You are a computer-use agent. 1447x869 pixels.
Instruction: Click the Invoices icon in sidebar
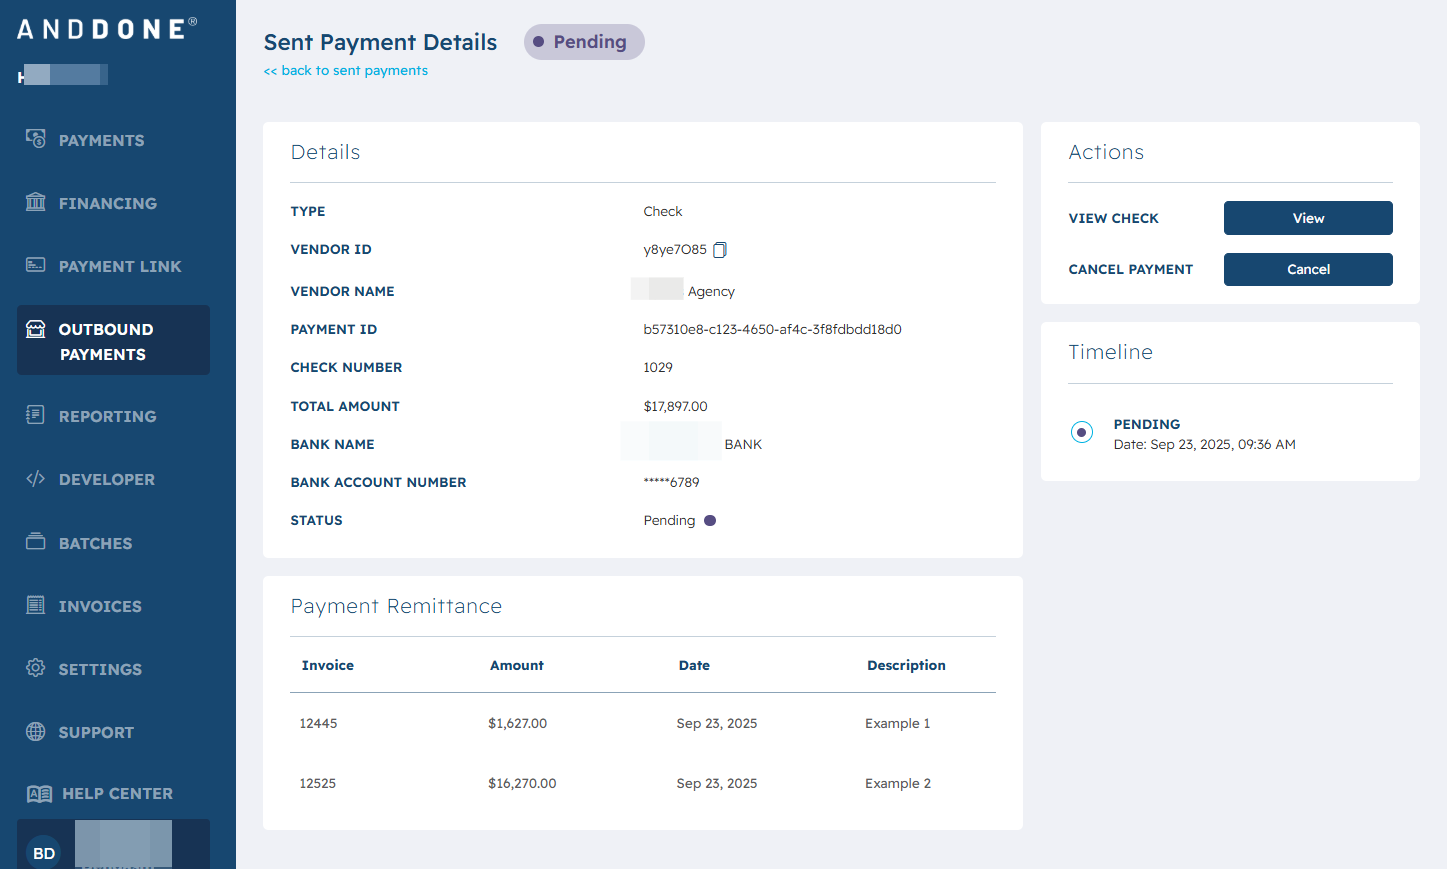pyautogui.click(x=36, y=605)
